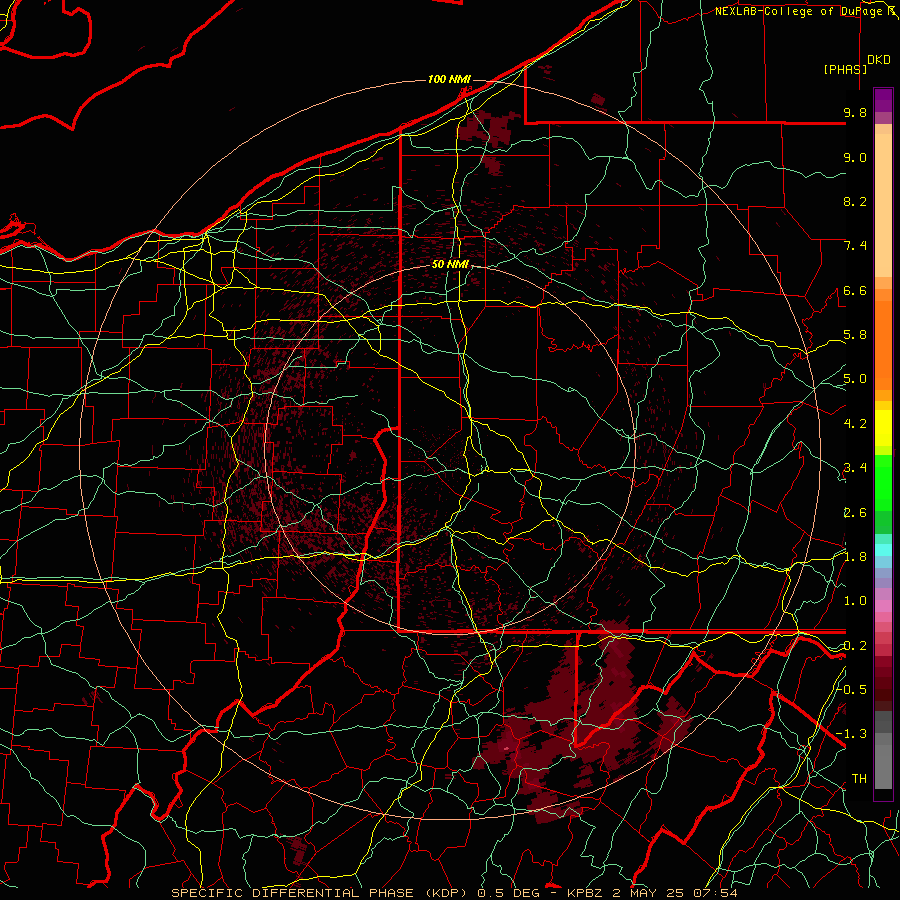The width and height of the screenshot is (900, 900).
Task: Click the purple segment atop the color bar
Action: coord(883,100)
